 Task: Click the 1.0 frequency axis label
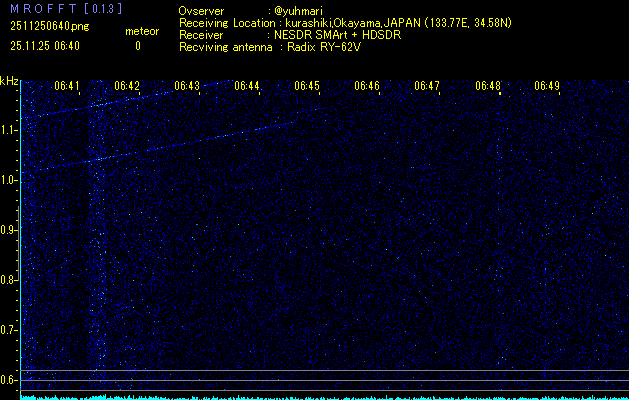[x=9, y=180]
